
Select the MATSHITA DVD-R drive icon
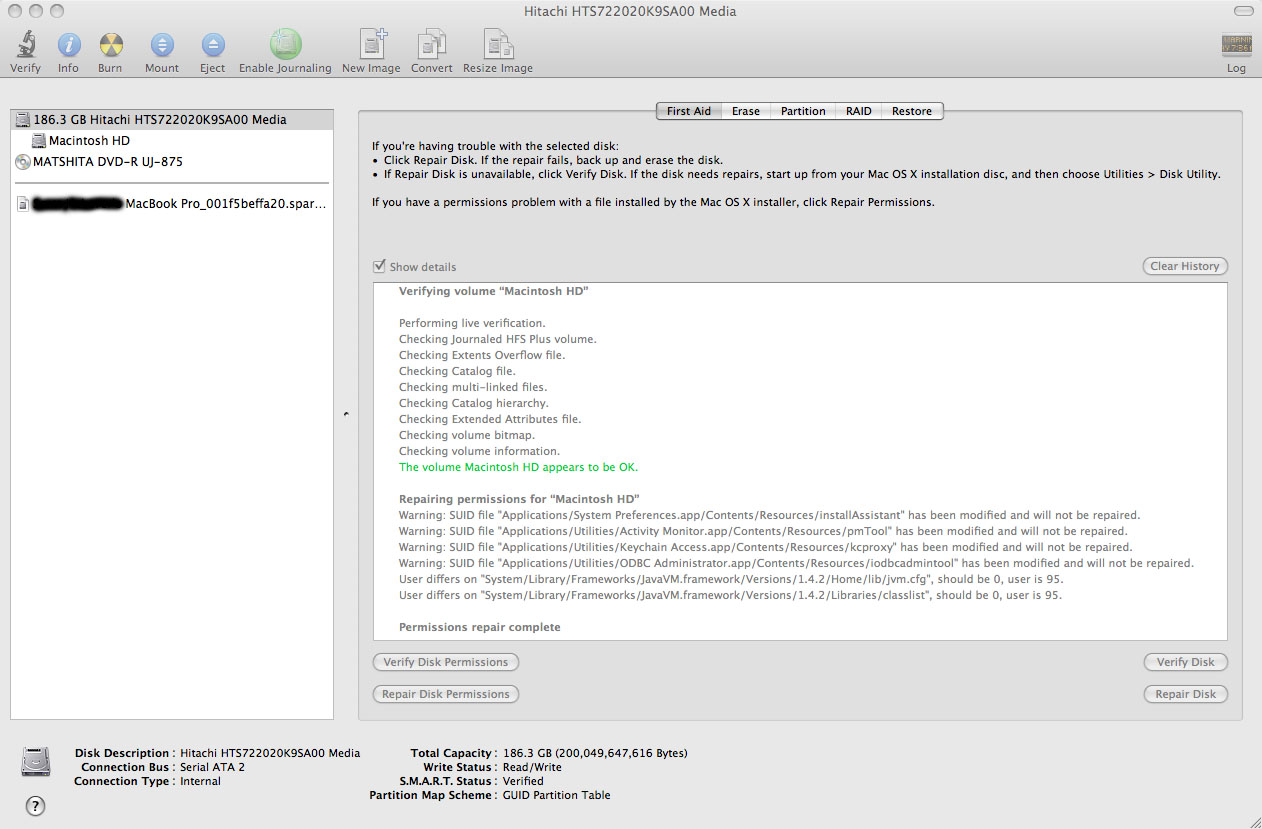(23, 162)
